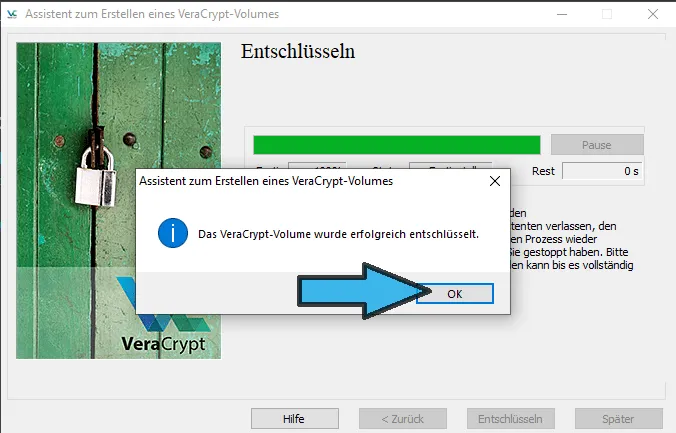Viewport: 676px width, 433px height.
Task: Click the padlock door image
Action: point(119,201)
